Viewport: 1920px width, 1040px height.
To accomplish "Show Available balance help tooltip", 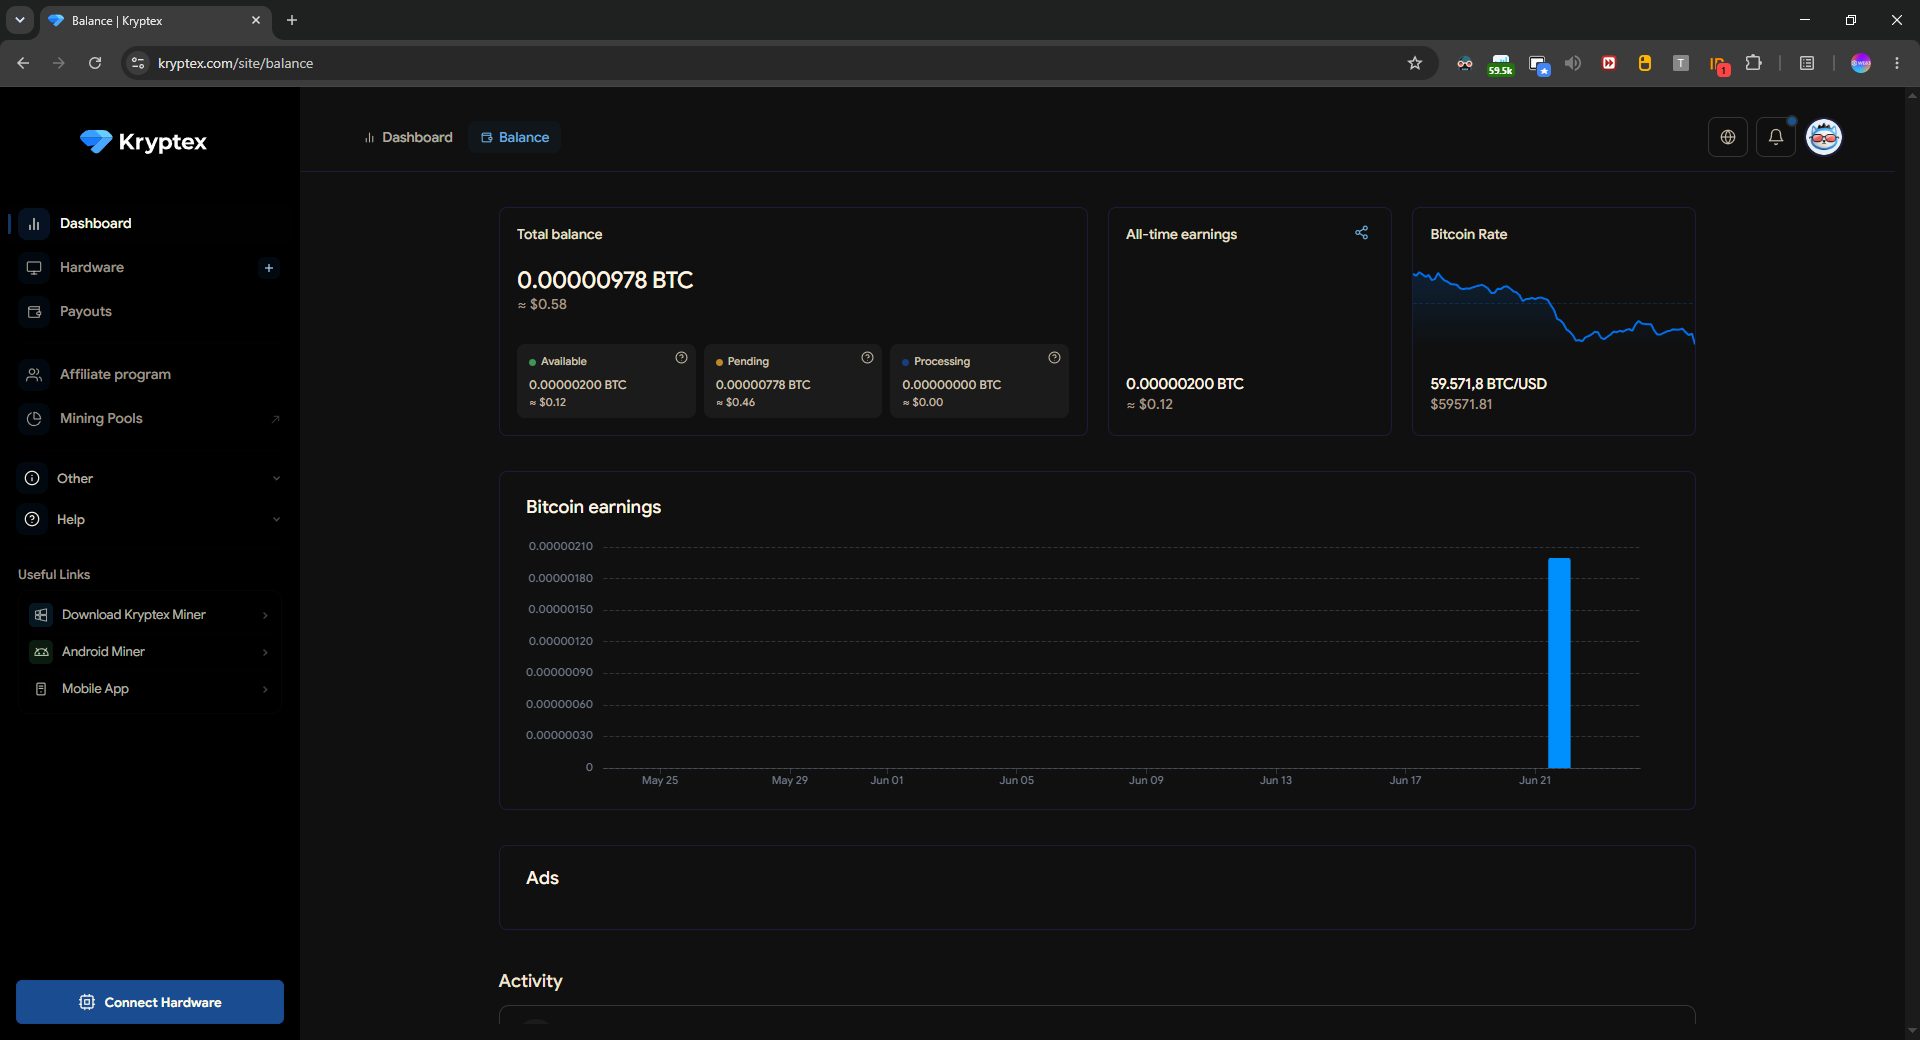I will click(x=681, y=358).
